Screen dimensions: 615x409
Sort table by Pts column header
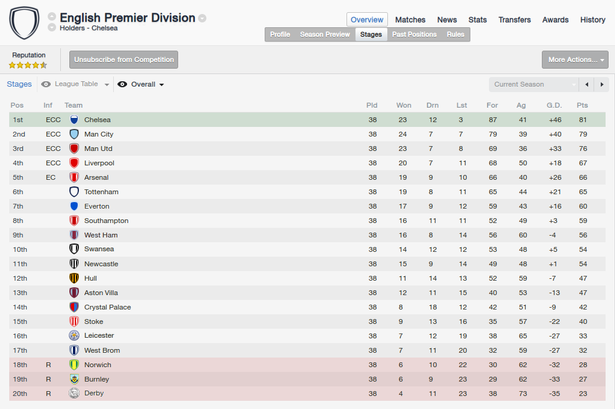click(x=582, y=105)
